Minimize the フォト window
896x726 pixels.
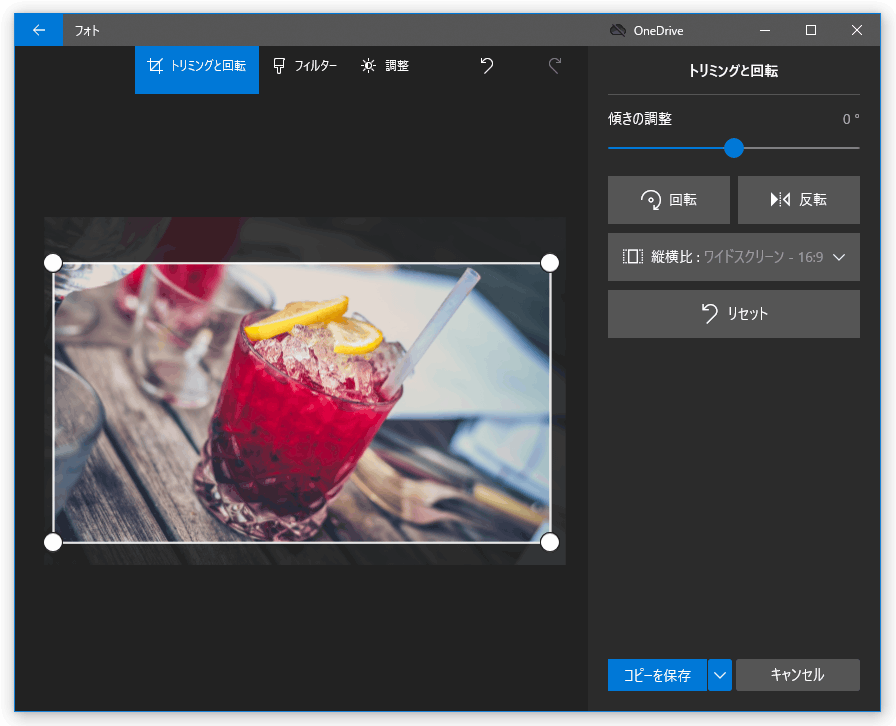[x=765, y=30]
